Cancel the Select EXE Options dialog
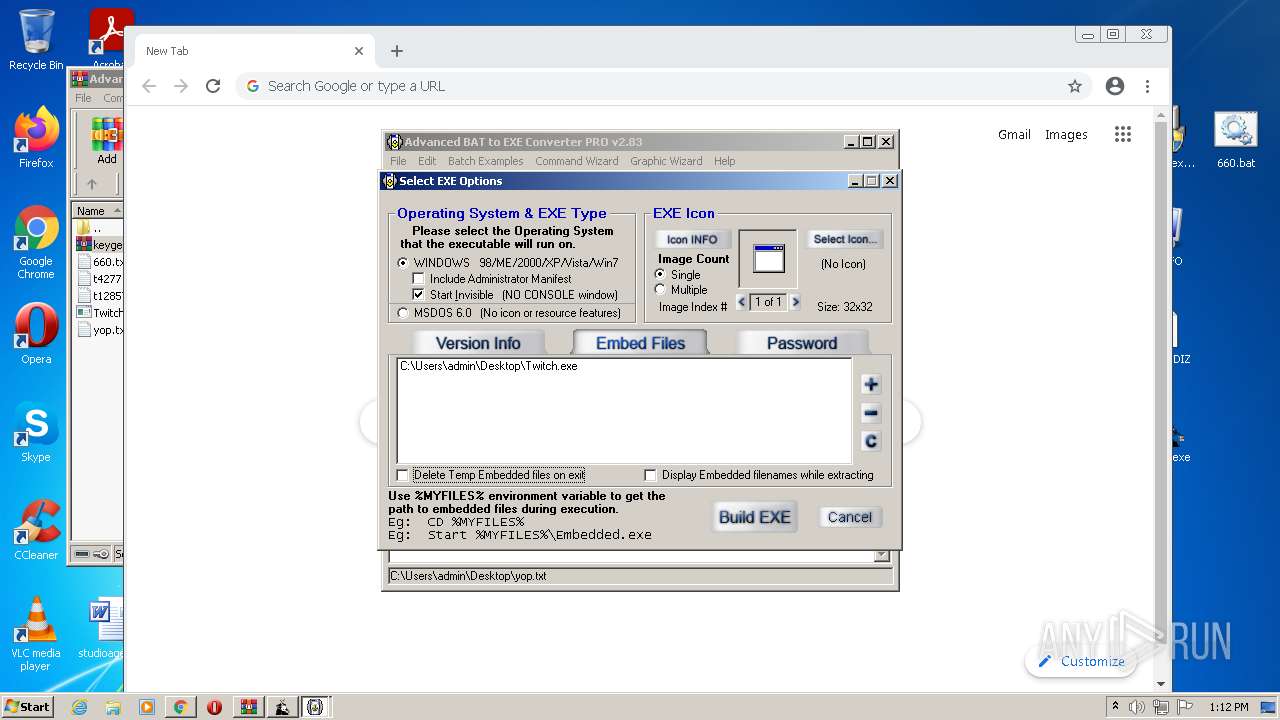This screenshot has width=1280, height=720. pos(849,517)
